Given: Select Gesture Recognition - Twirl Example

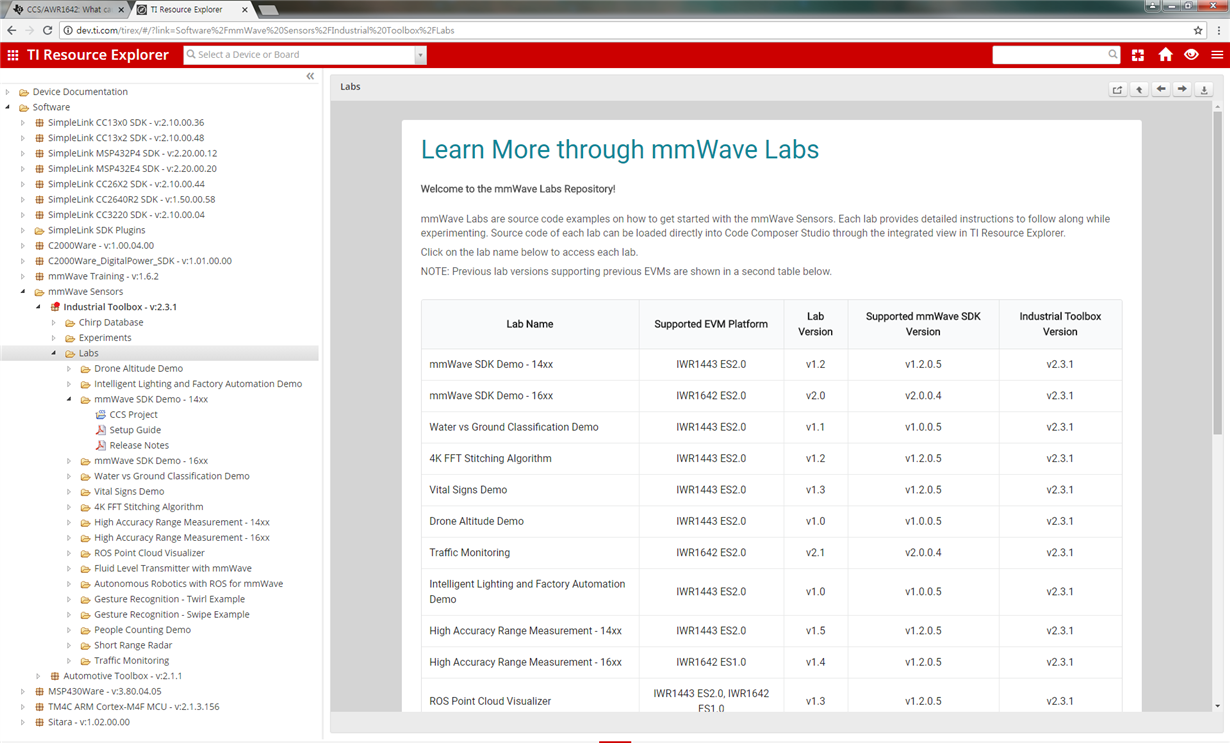Looking at the screenshot, I should [x=169, y=599].
